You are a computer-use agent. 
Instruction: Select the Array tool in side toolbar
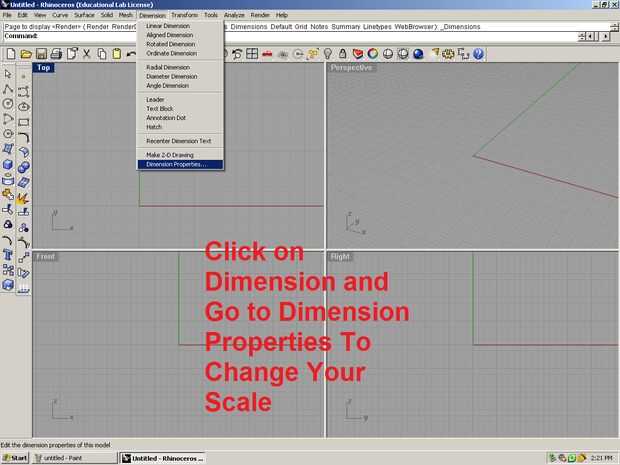click(8, 270)
